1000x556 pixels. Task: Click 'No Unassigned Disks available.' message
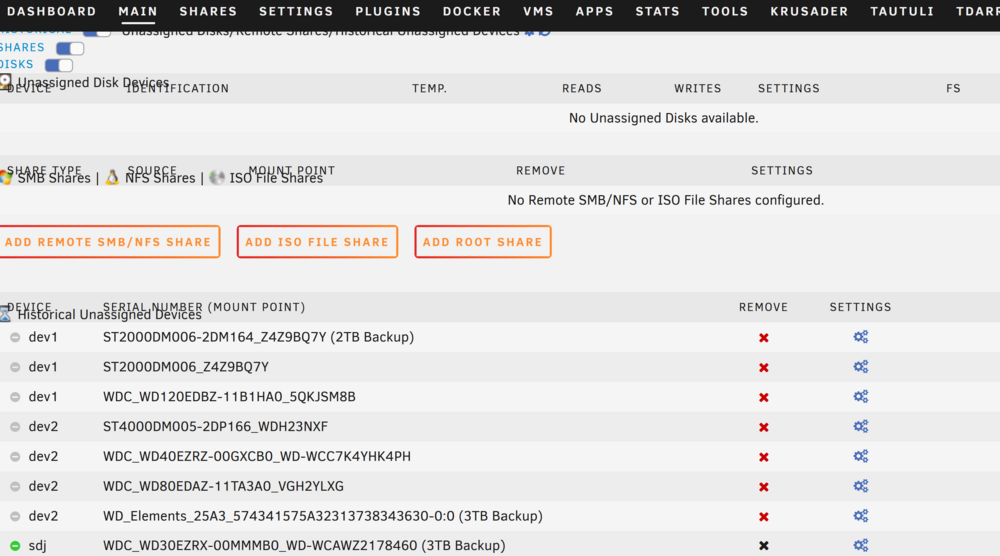click(663, 118)
